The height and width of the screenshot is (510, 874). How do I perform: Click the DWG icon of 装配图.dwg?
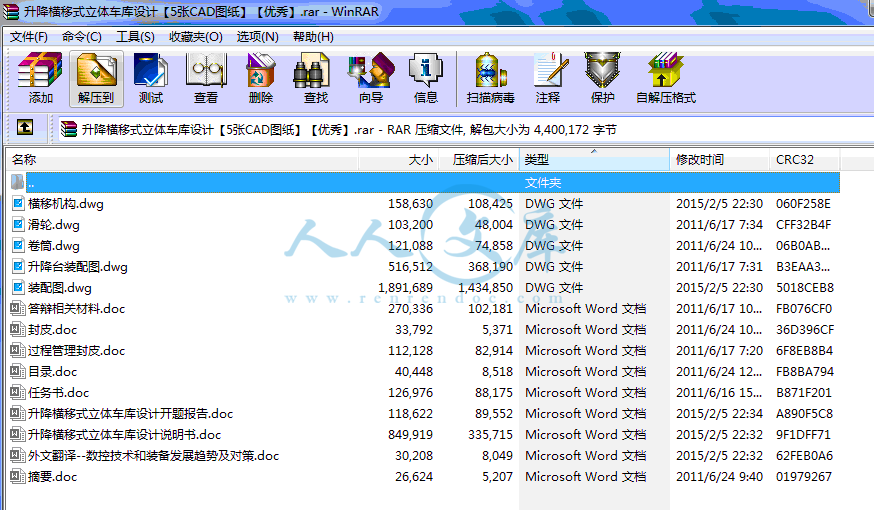(x=18, y=288)
